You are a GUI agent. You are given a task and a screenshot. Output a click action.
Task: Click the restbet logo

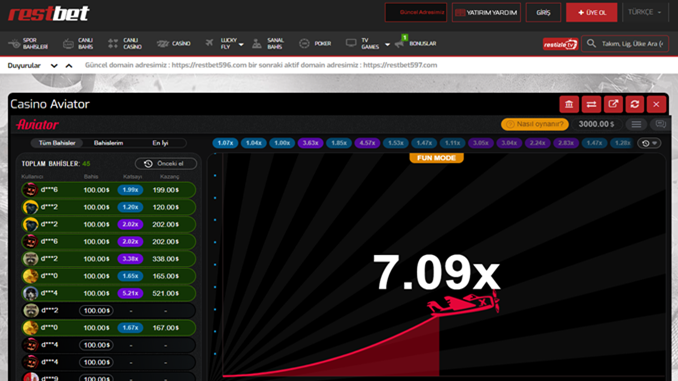point(48,13)
